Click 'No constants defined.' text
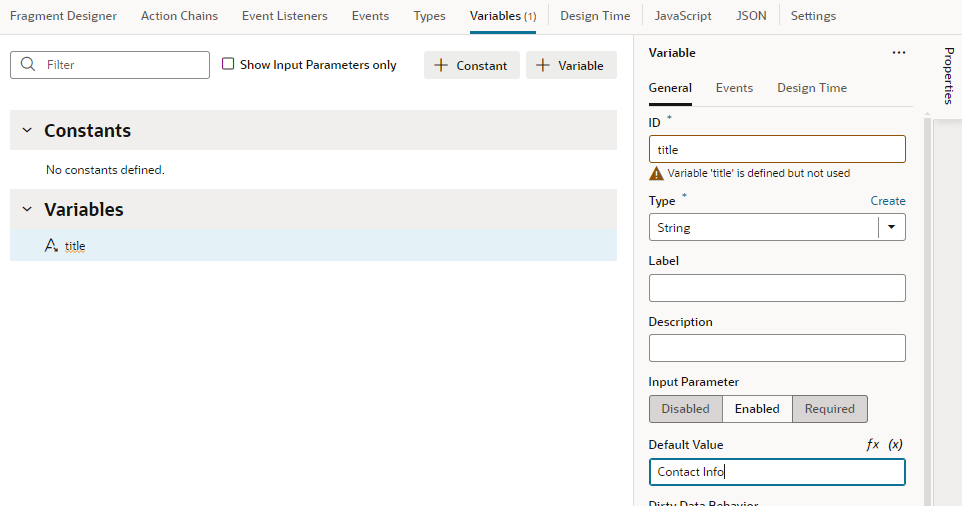This screenshot has width=962, height=506. pyautogui.click(x=105, y=170)
